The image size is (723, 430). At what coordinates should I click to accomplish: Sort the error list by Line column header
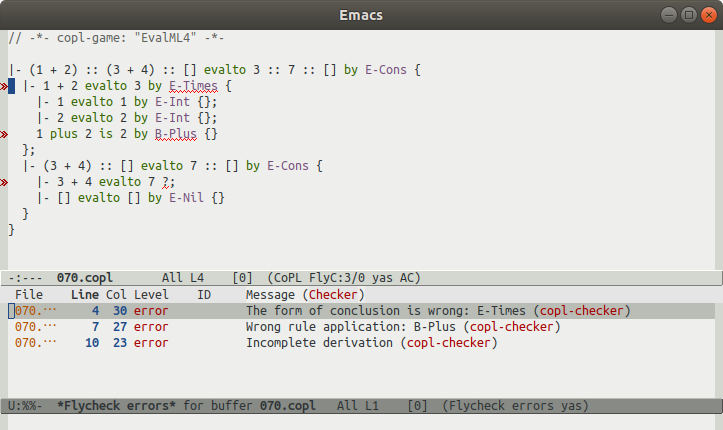85,295
